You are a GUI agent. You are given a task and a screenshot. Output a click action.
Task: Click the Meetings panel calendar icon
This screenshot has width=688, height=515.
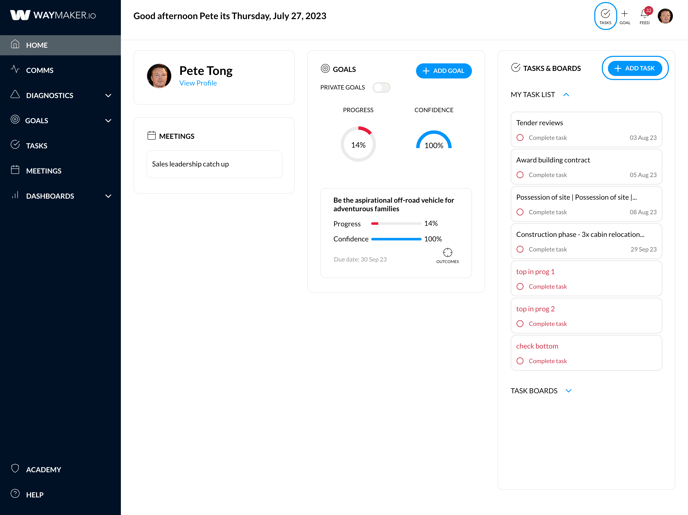pyautogui.click(x=151, y=136)
